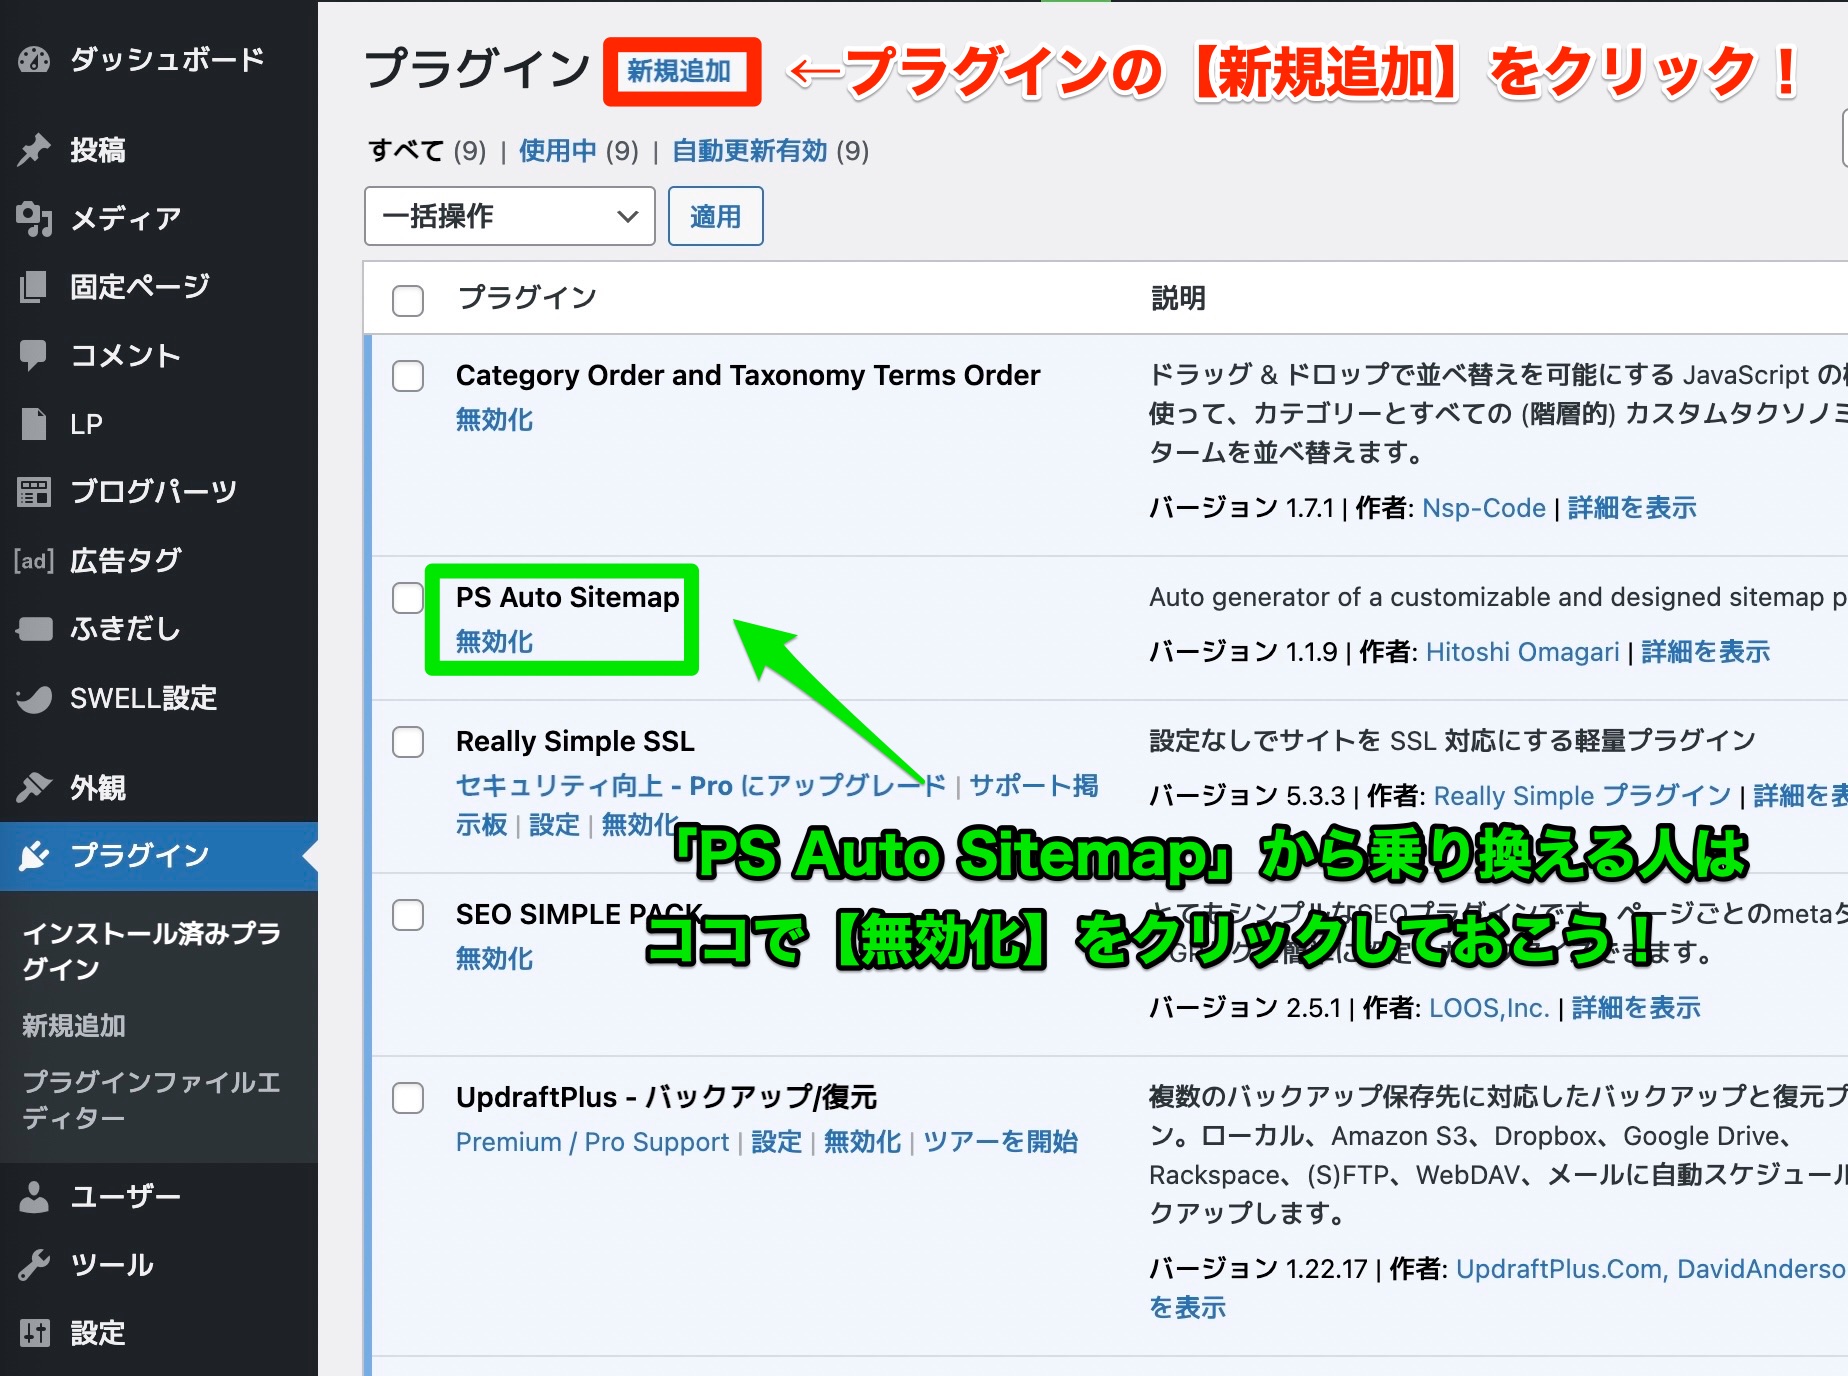Open the Media camera-note icon
This screenshot has width=1848, height=1376.
pyautogui.click(x=34, y=218)
